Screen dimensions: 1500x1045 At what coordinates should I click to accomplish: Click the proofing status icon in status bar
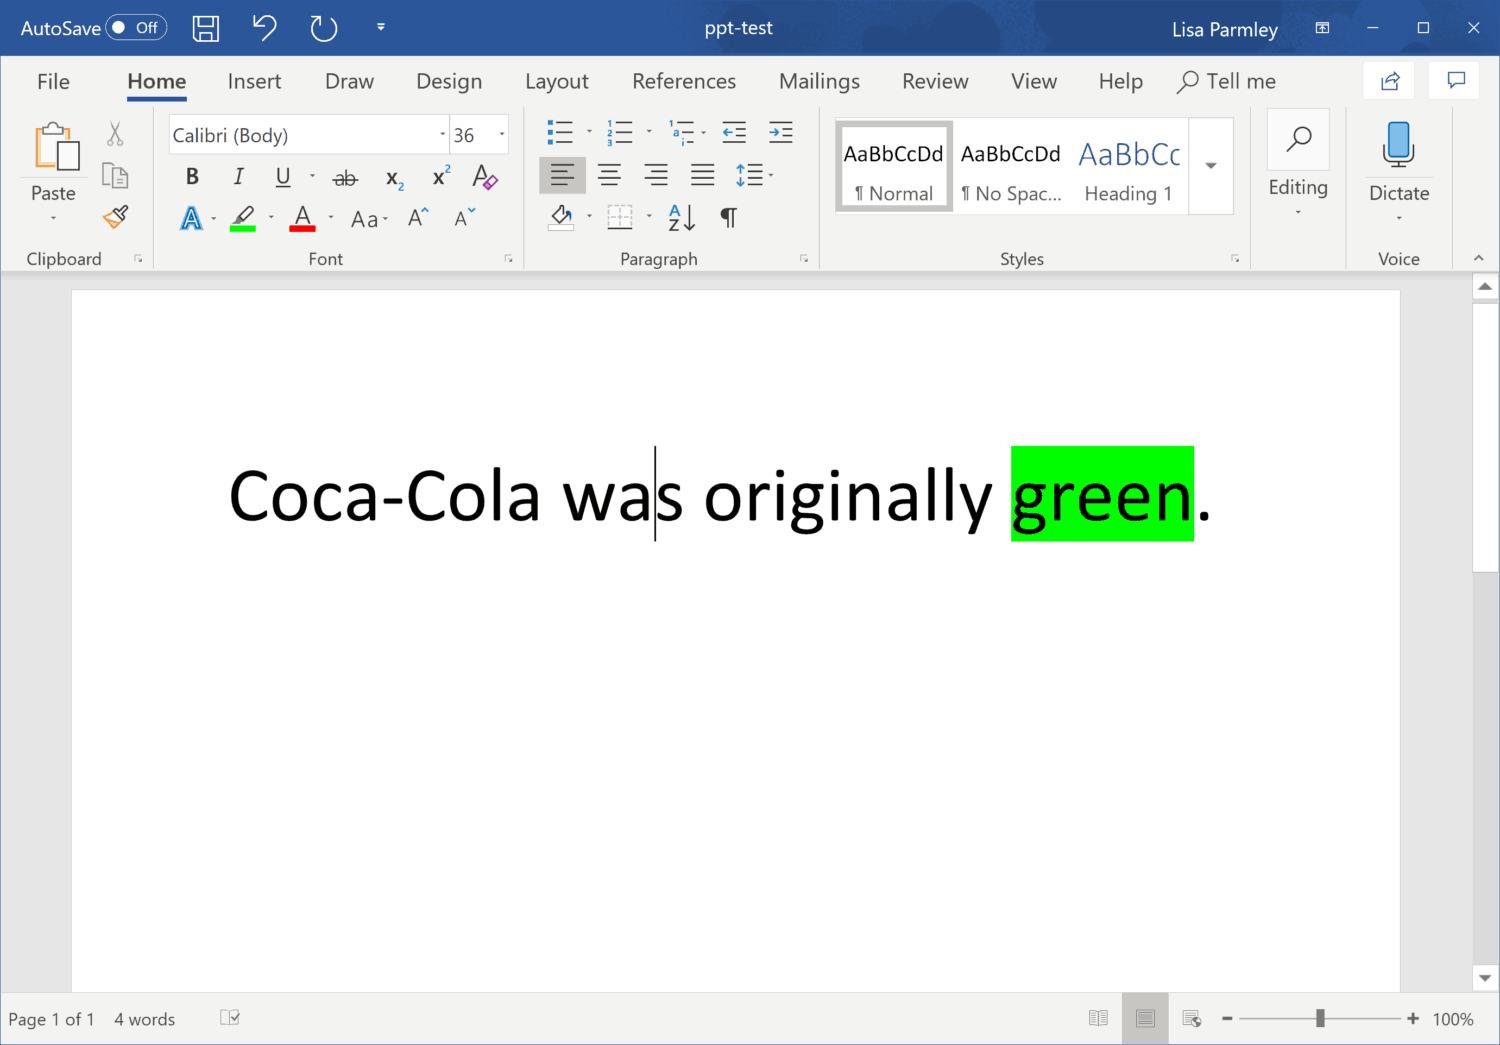[230, 1018]
